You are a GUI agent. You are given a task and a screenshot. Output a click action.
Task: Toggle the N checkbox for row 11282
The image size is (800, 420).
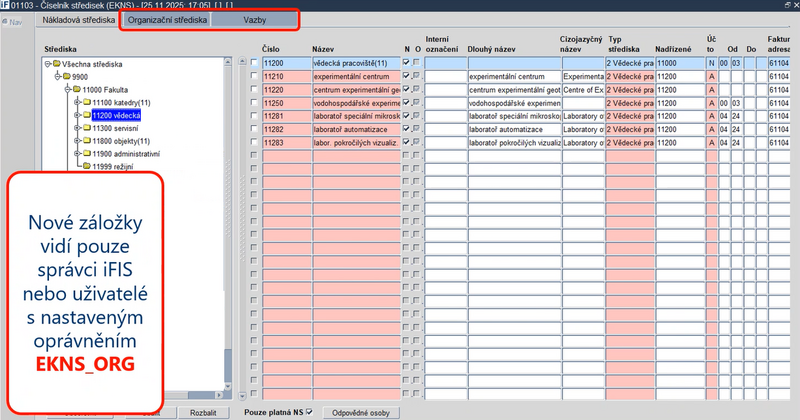pyautogui.click(x=405, y=128)
